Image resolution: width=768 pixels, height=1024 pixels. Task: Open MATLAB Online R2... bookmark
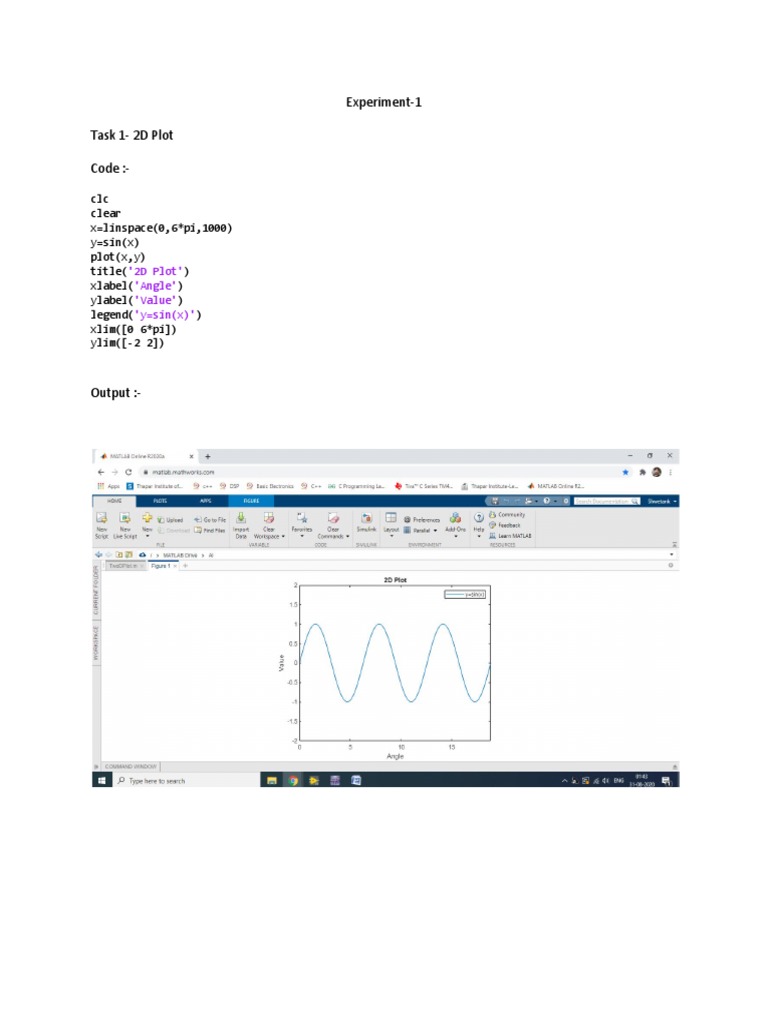click(x=556, y=486)
